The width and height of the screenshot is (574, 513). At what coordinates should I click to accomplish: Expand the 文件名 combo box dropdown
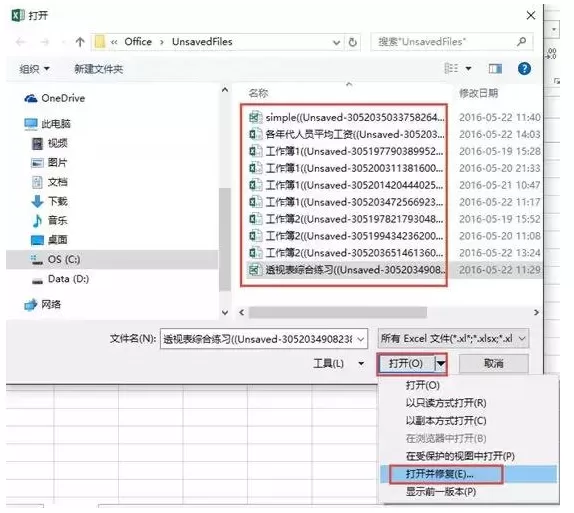361,339
